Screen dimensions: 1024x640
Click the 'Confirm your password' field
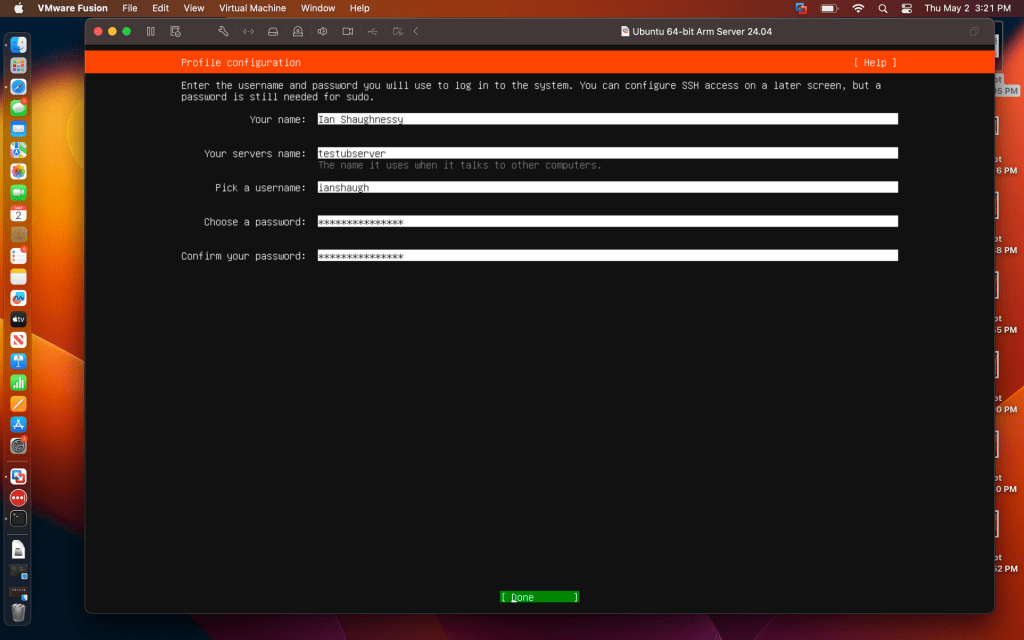click(x=607, y=256)
